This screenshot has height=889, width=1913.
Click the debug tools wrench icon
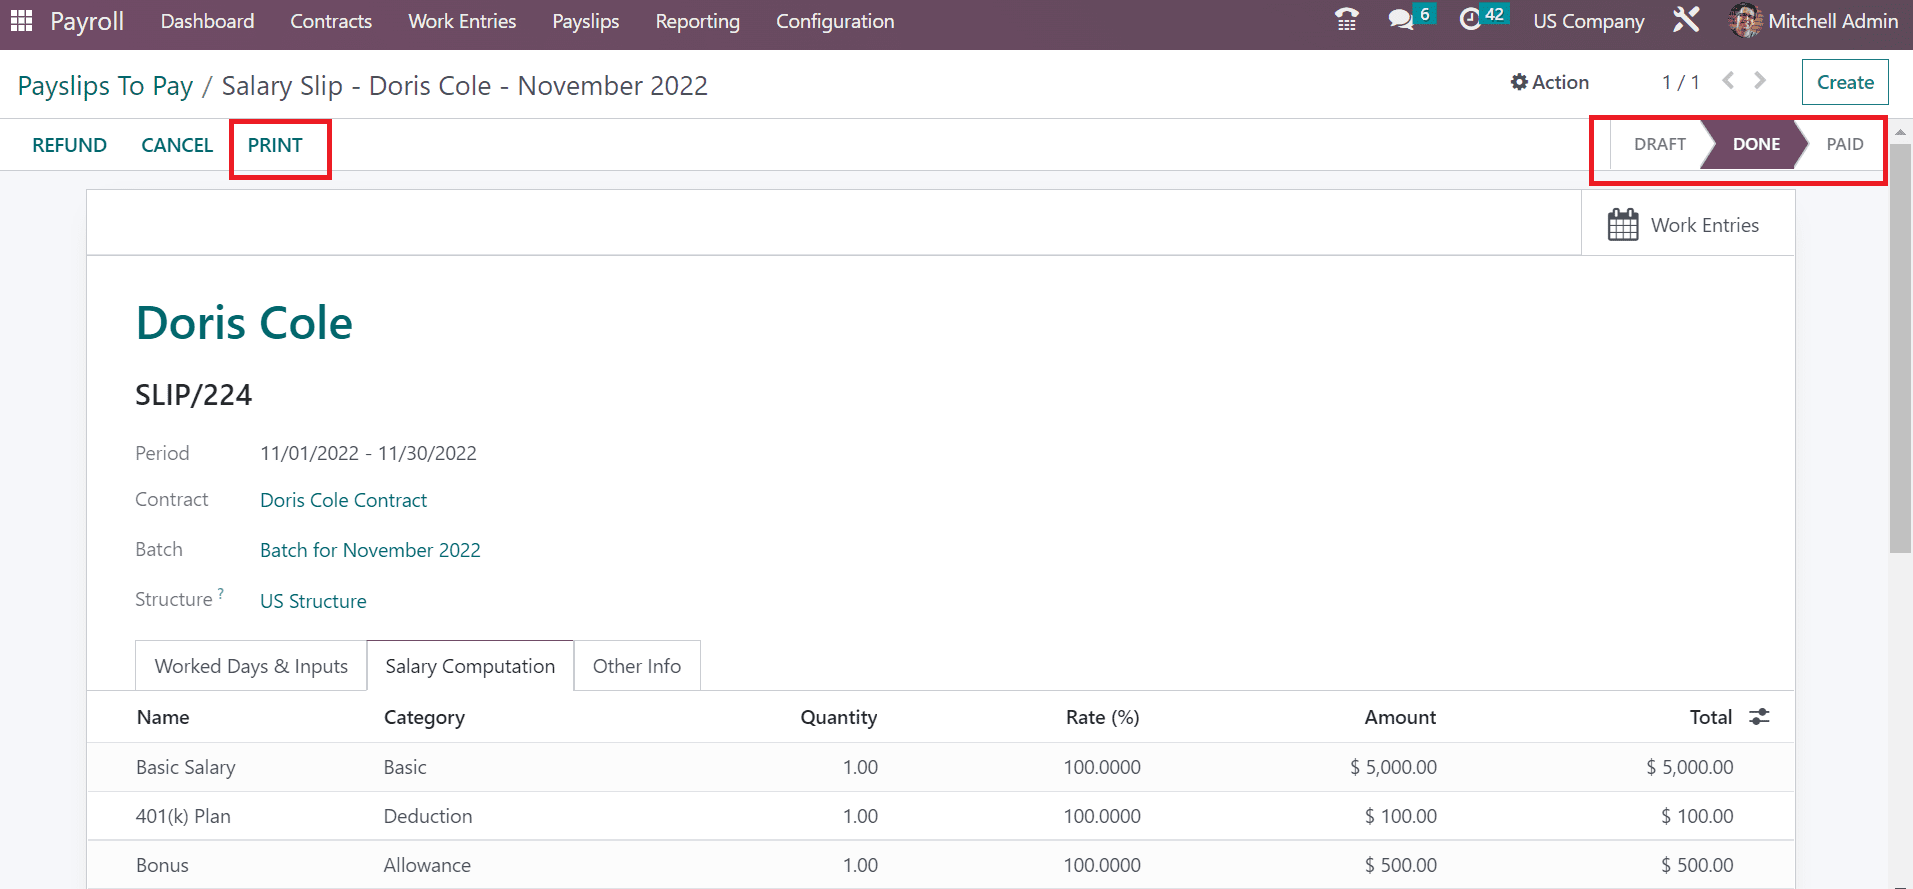[1686, 20]
